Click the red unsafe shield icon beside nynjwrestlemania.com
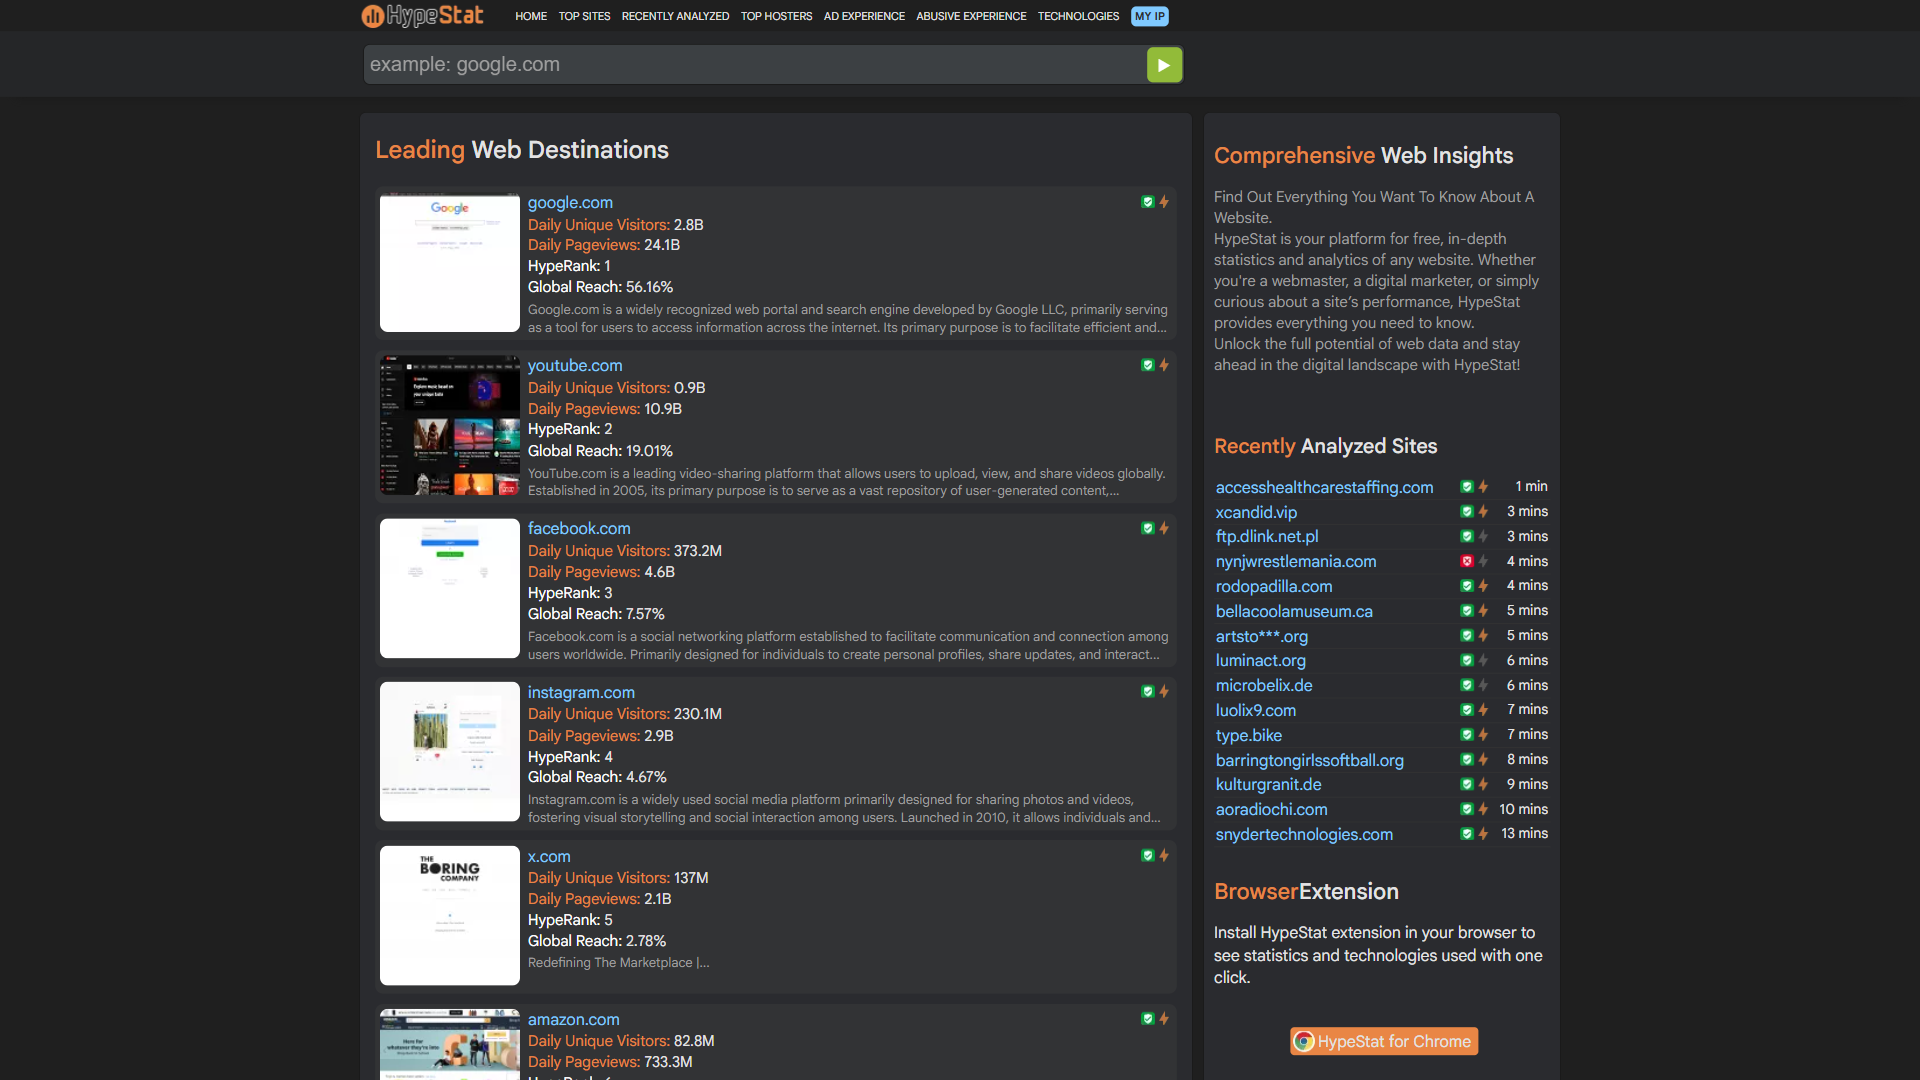The image size is (1920, 1080). coord(1467,561)
